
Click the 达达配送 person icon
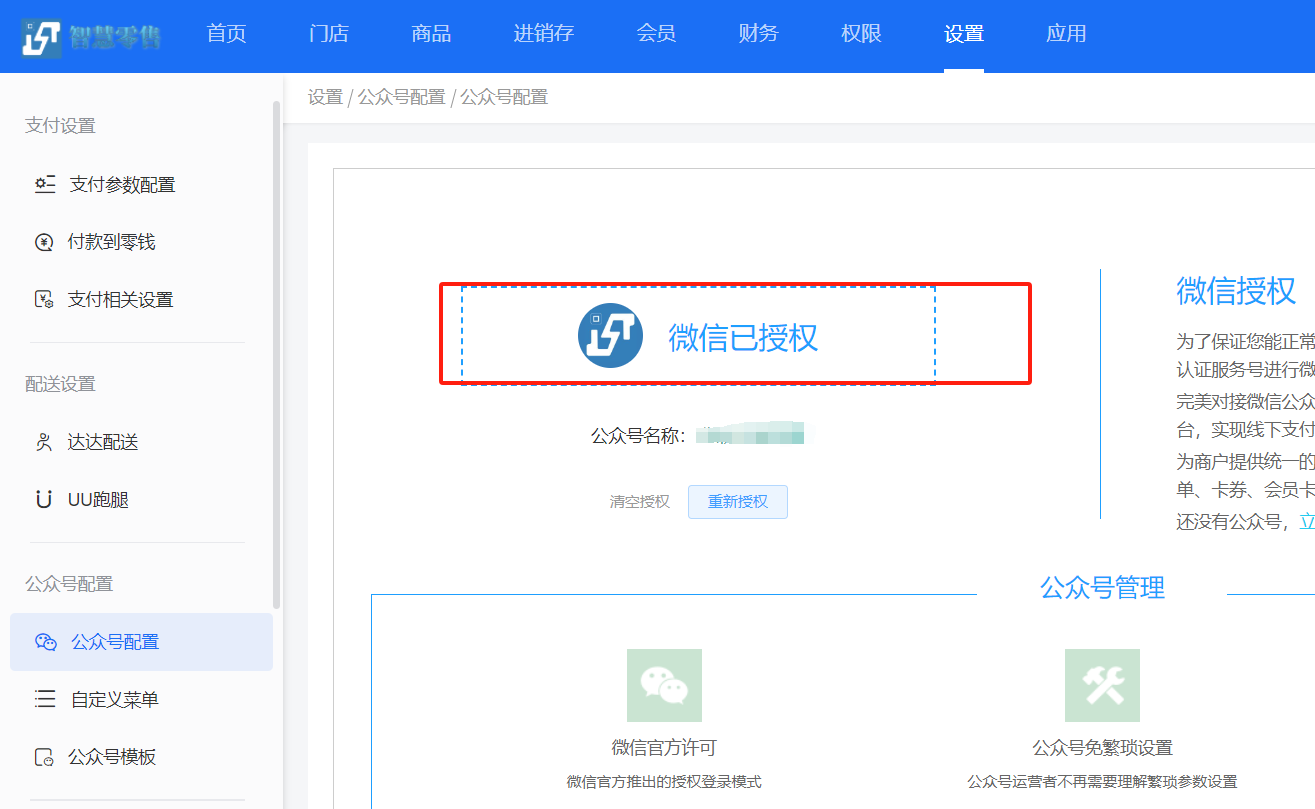(x=44, y=442)
